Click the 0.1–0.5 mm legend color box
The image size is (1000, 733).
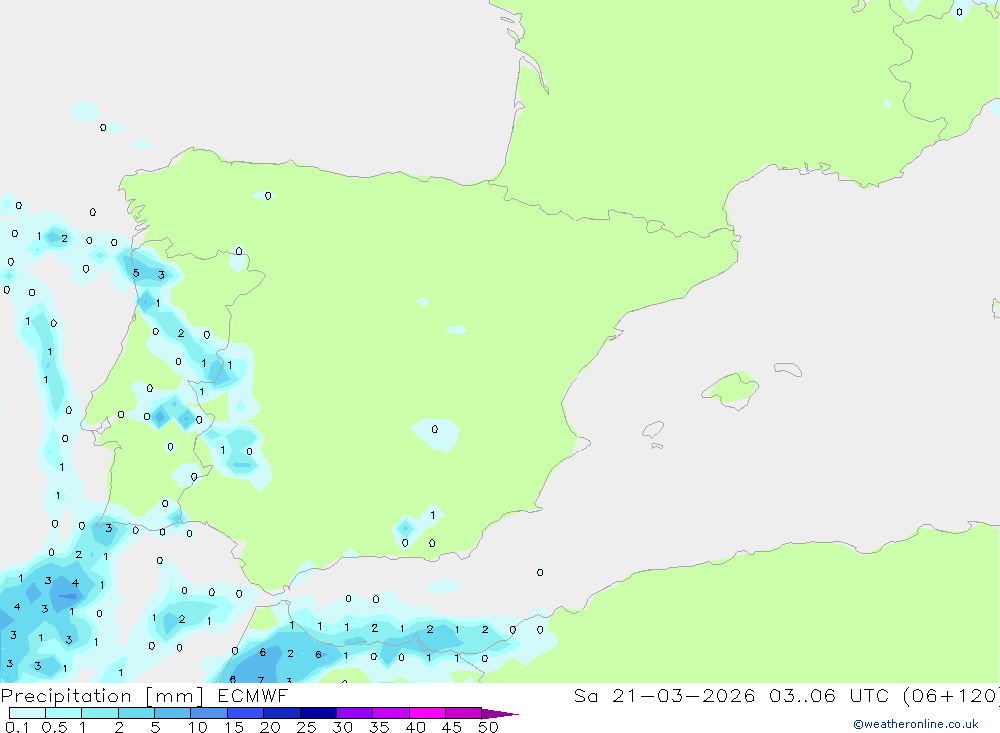coord(27,713)
